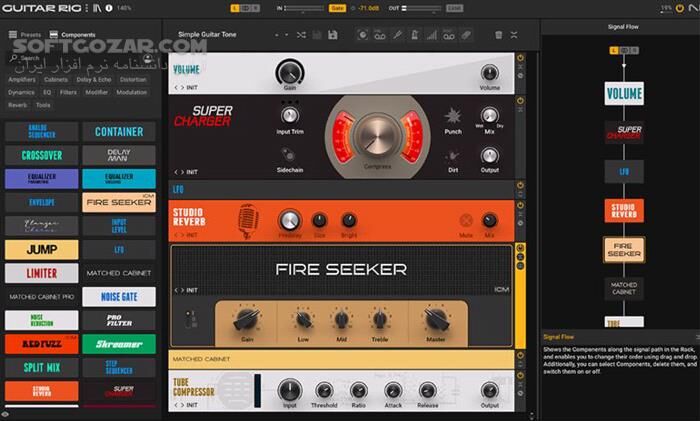700x421 pixels.
Task: Show the post tape deck
Action: (449, 35)
